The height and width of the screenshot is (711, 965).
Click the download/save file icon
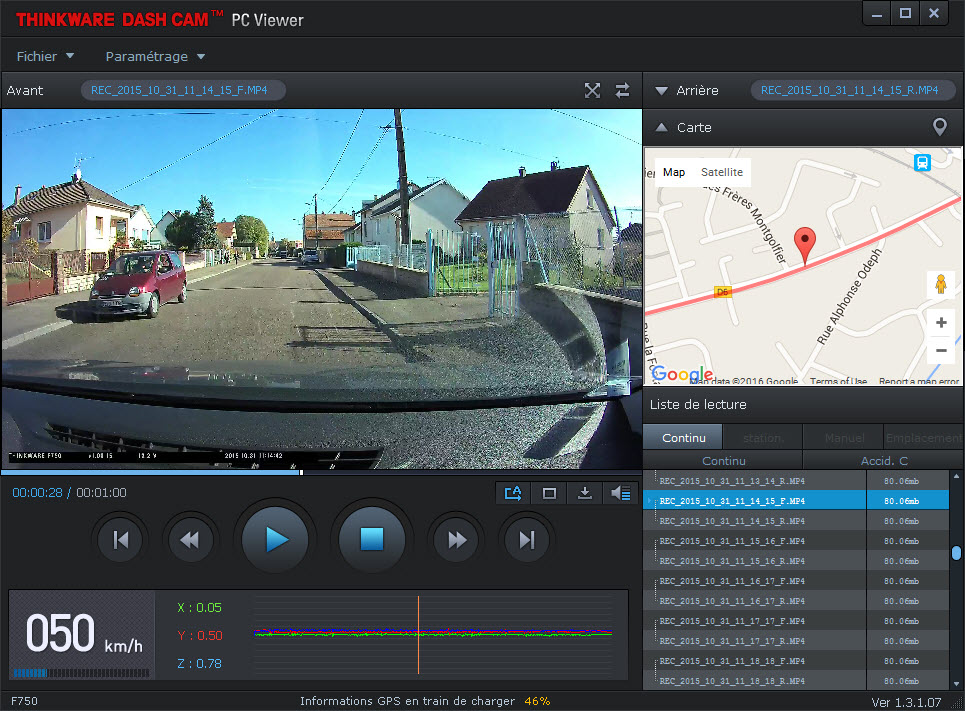(x=585, y=493)
